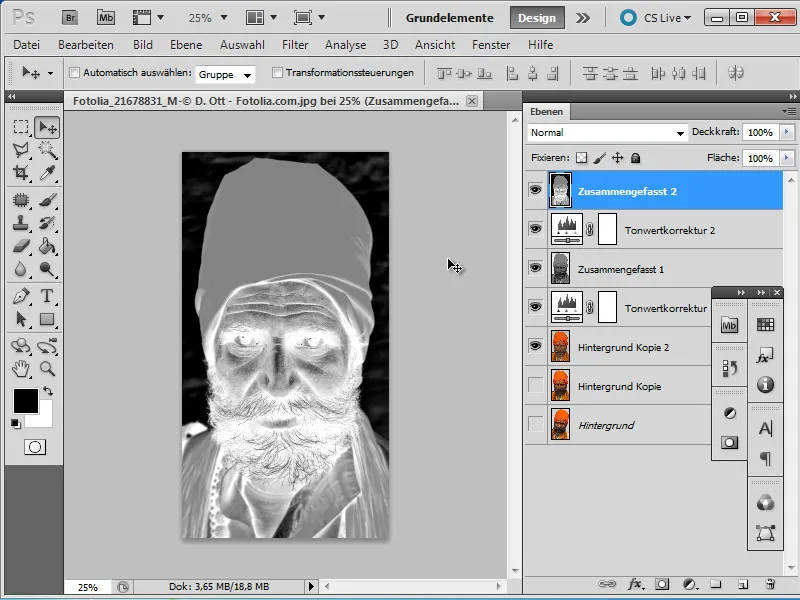Hide the Hintergrund Kopie 2 layer
The height and width of the screenshot is (600, 800).
(535, 346)
